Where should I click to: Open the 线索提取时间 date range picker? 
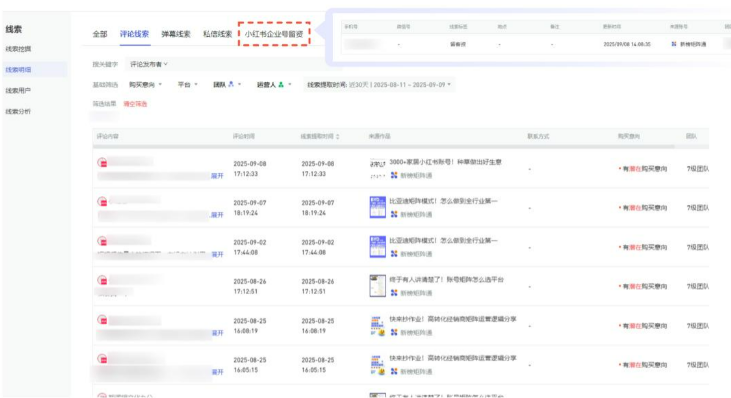point(379,85)
